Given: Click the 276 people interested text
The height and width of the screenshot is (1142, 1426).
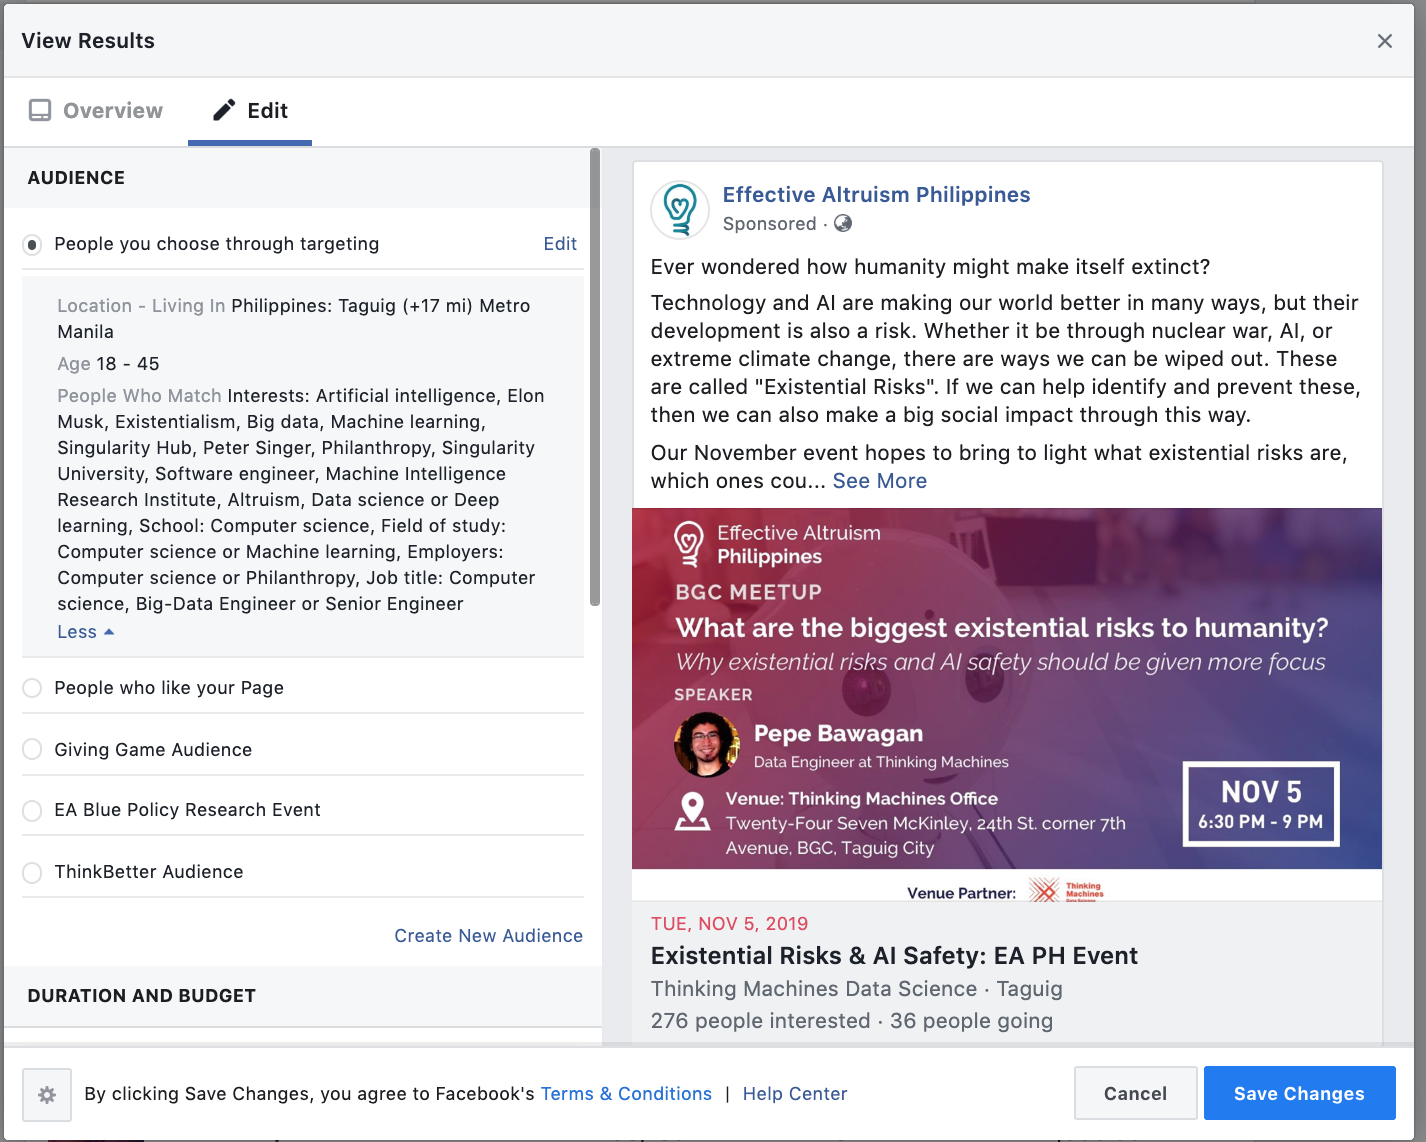Looking at the screenshot, I should tap(760, 1021).
